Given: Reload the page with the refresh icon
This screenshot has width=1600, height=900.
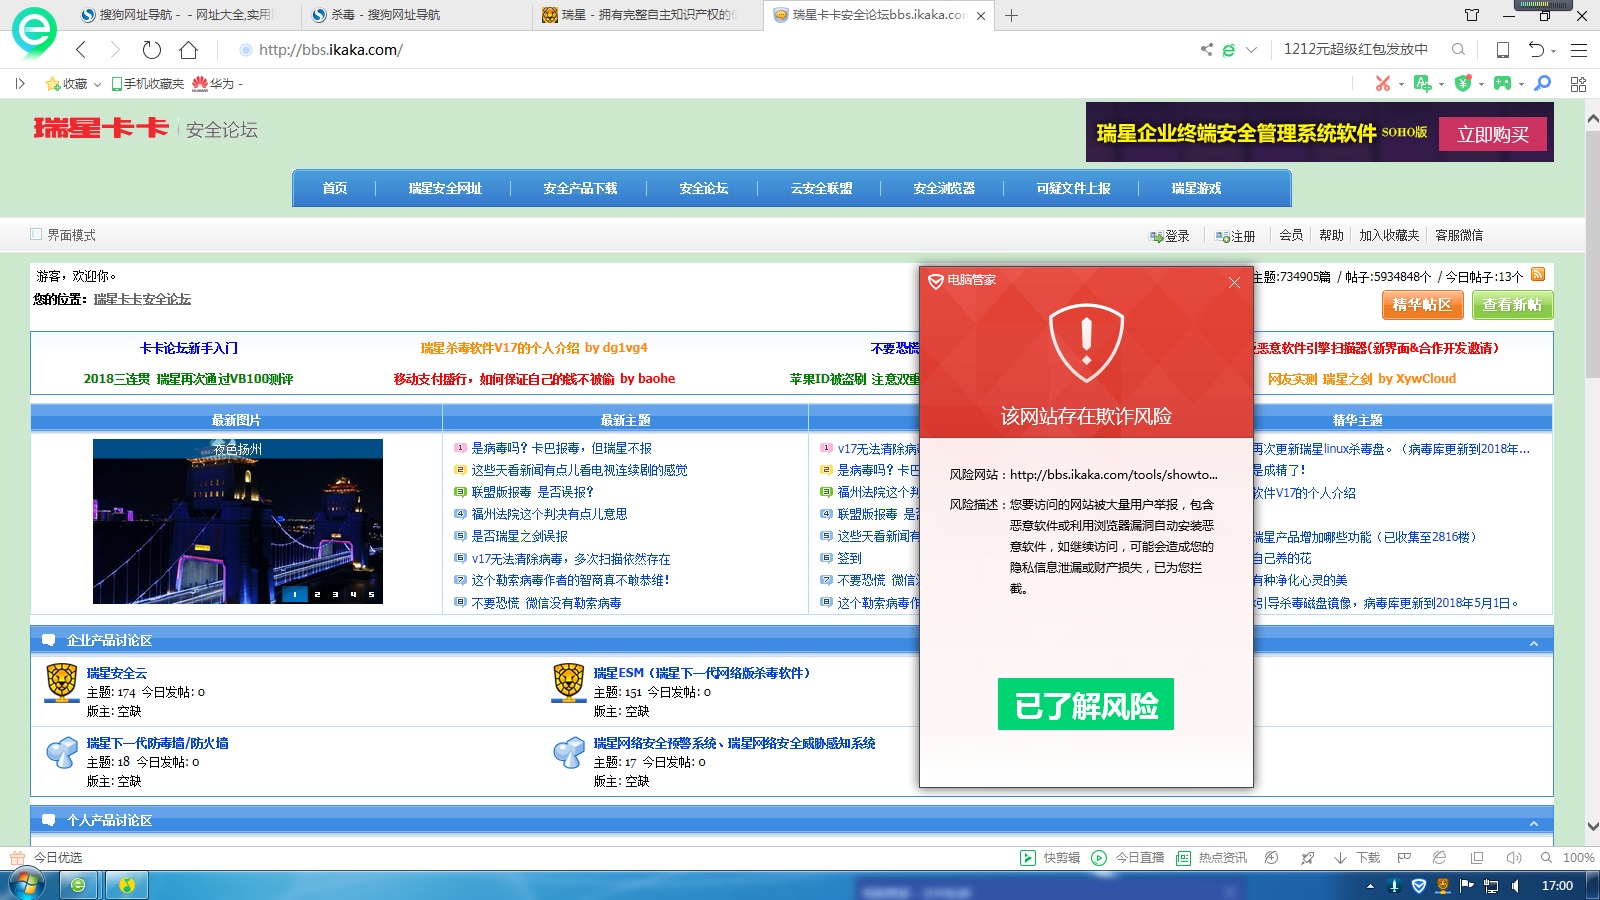Looking at the screenshot, I should click(x=152, y=50).
